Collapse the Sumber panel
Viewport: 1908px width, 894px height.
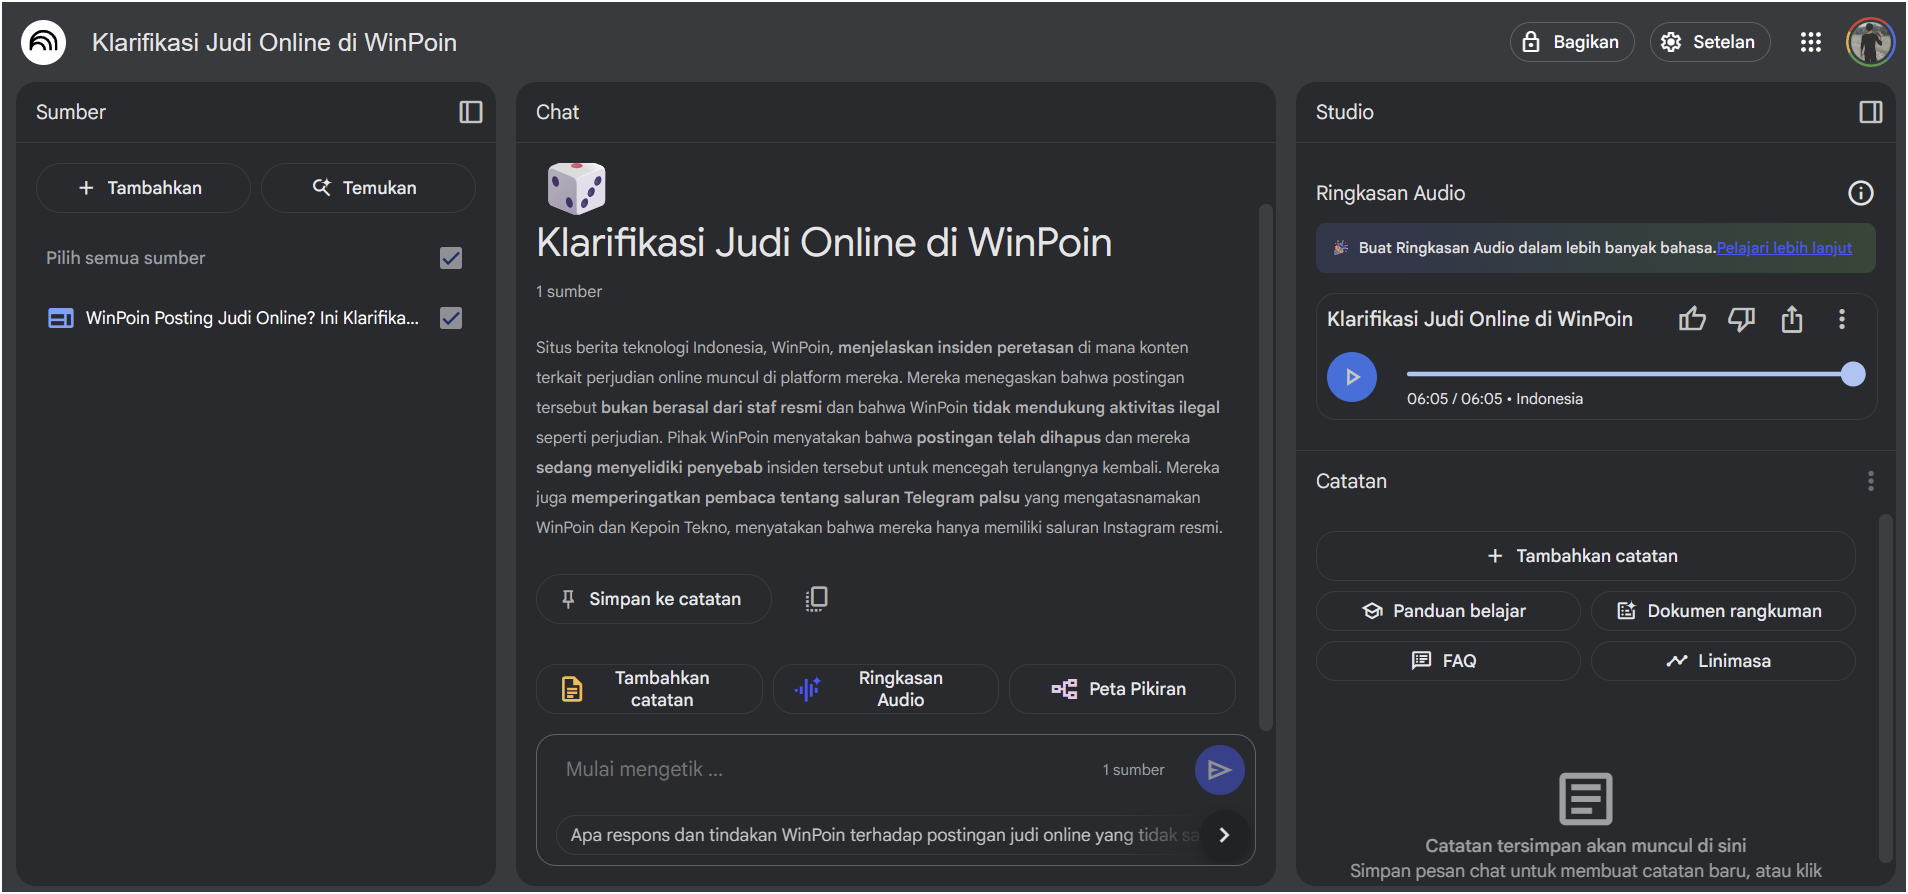(470, 112)
